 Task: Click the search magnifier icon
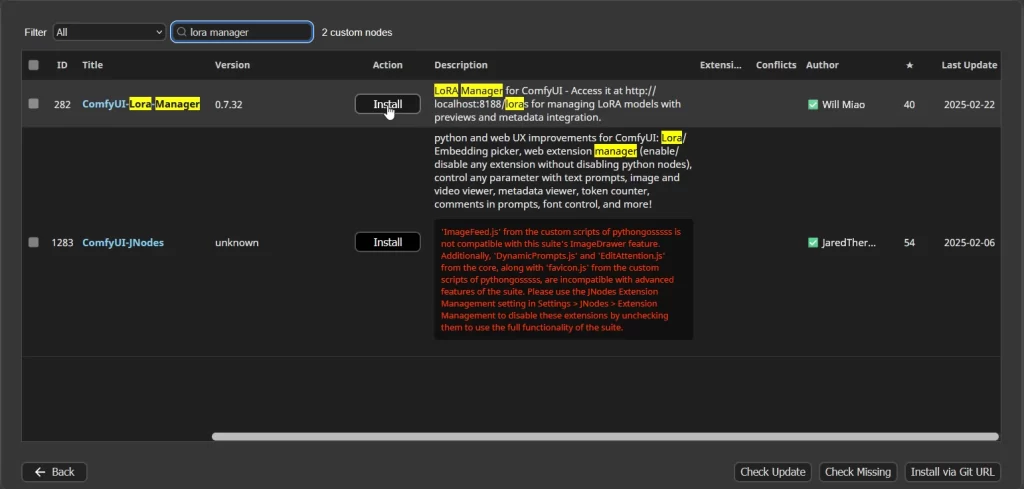click(181, 32)
